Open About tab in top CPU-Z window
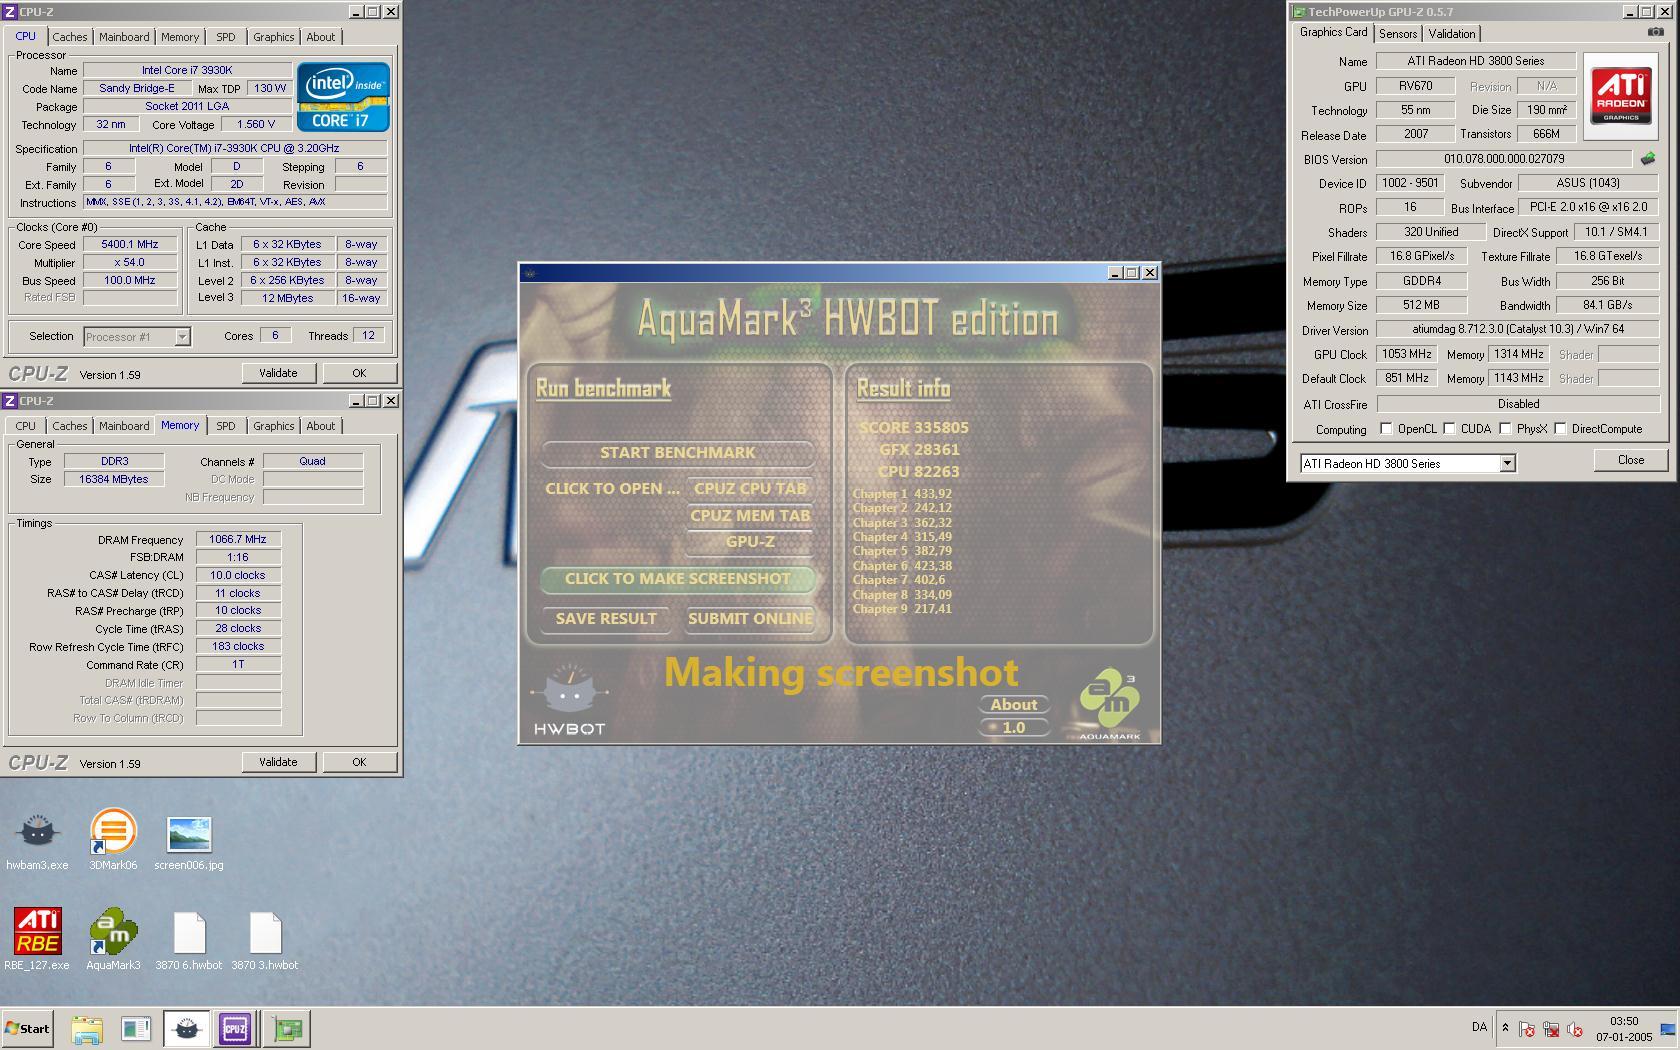Viewport: 1680px width, 1050px height. [x=321, y=37]
